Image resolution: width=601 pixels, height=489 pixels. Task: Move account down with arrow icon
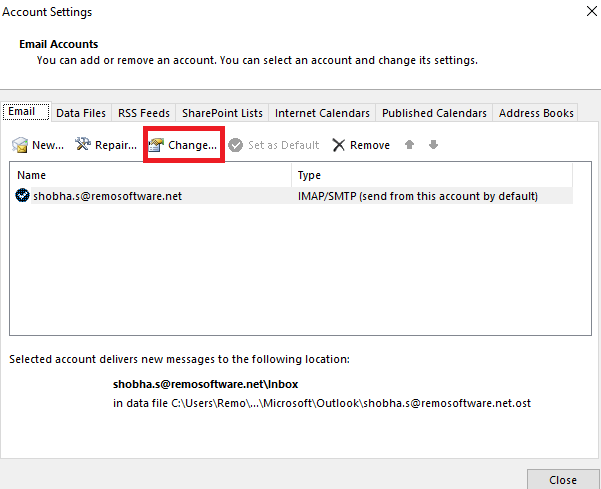click(x=434, y=145)
